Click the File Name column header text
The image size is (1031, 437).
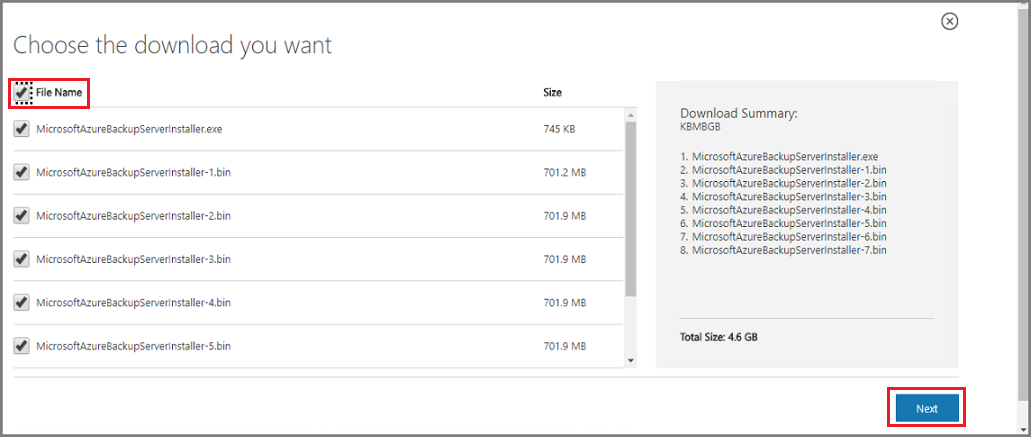click(x=59, y=93)
